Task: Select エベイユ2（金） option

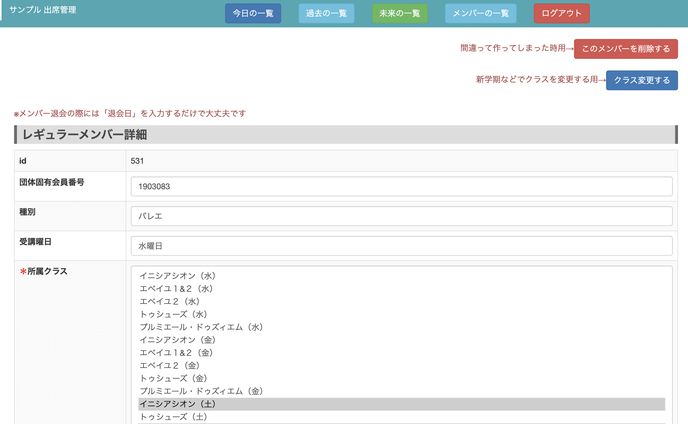Action: point(401,365)
